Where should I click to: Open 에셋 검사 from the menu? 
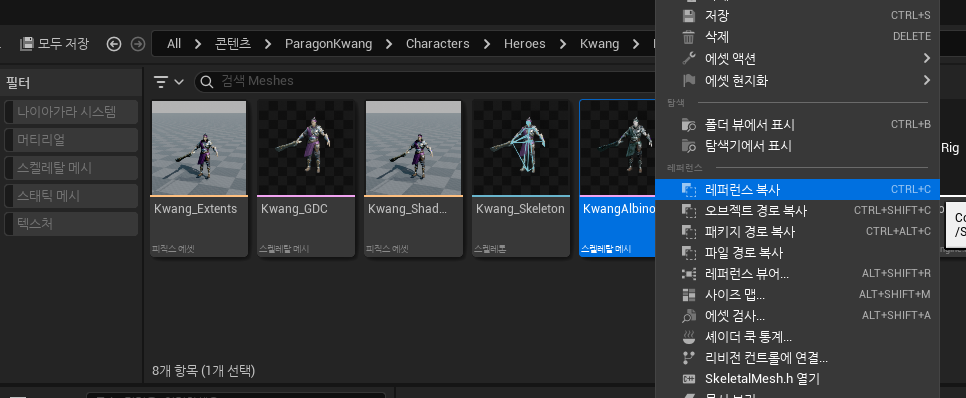click(x=797, y=316)
